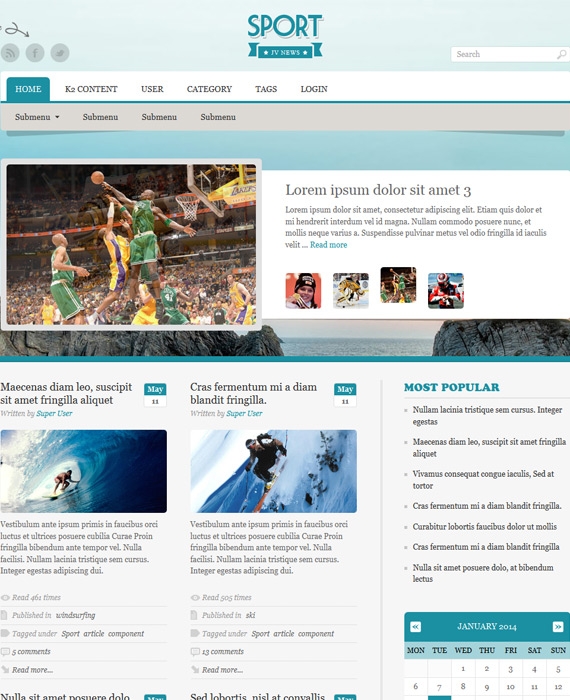Open the LOGIN menu item
The width and height of the screenshot is (570, 700).
tap(314, 89)
